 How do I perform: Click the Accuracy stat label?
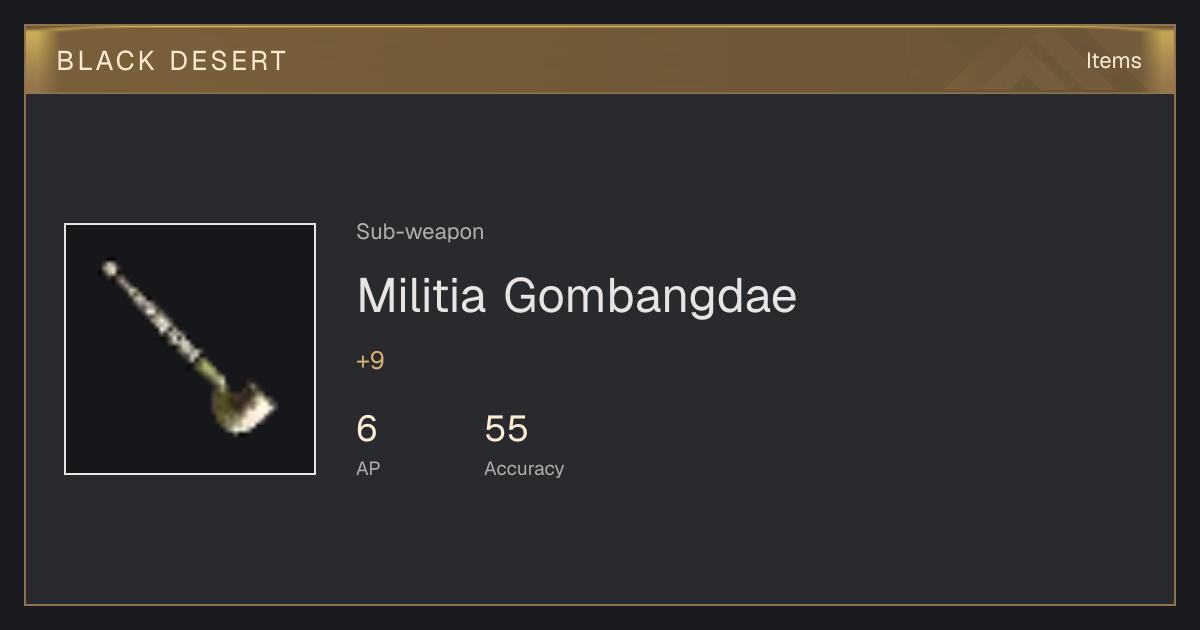pyautogui.click(x=524, y=468)
